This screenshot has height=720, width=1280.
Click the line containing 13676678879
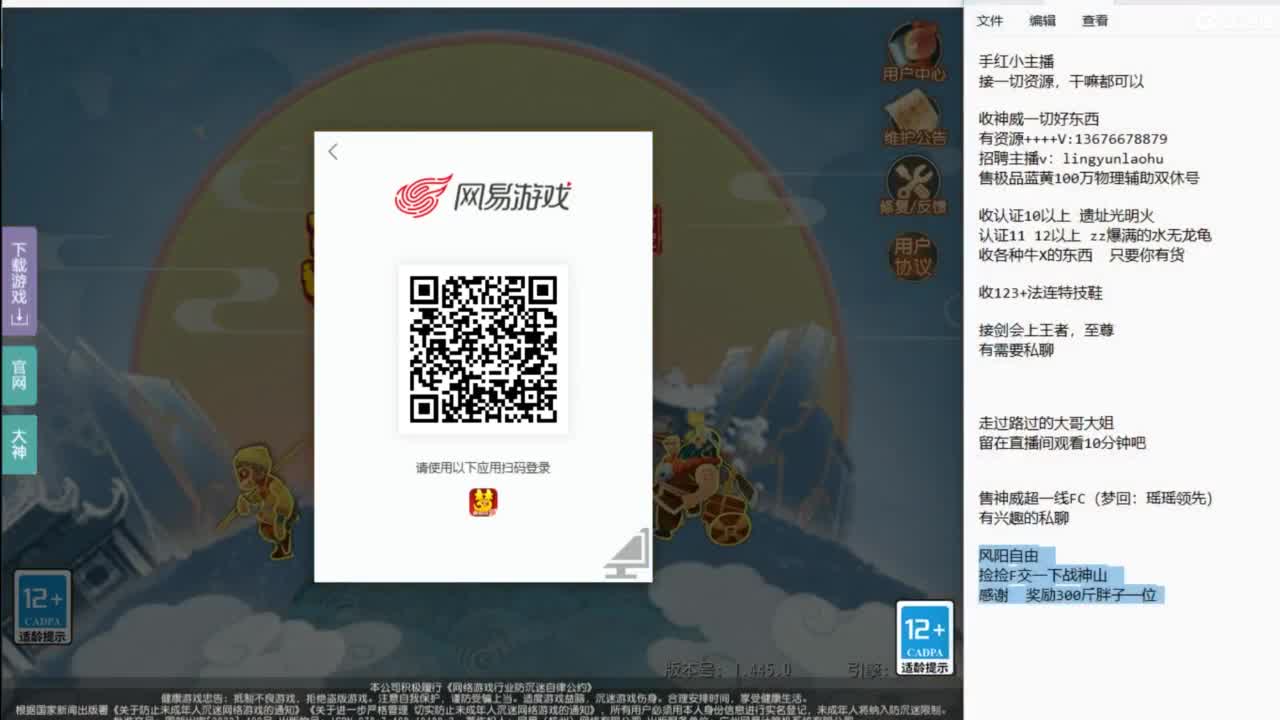(x=1073, y=139)
